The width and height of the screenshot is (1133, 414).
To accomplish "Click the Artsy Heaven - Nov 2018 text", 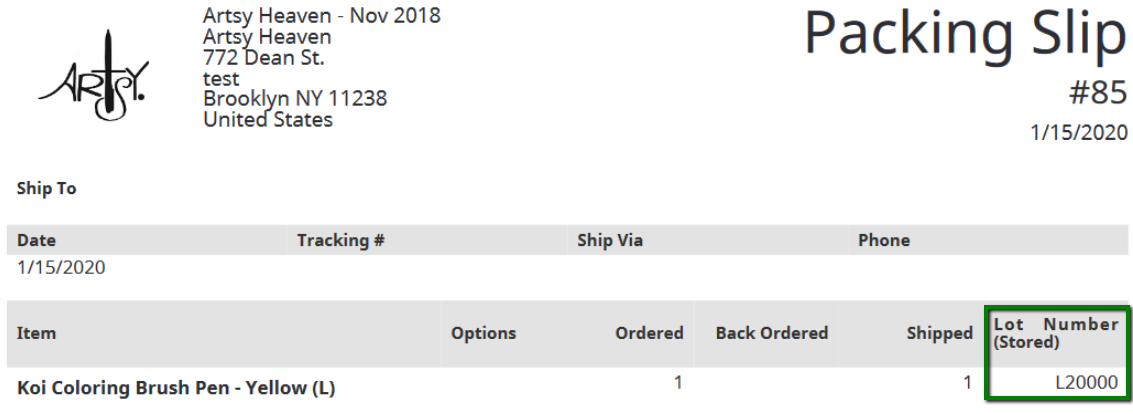I will tap(322, 15).
